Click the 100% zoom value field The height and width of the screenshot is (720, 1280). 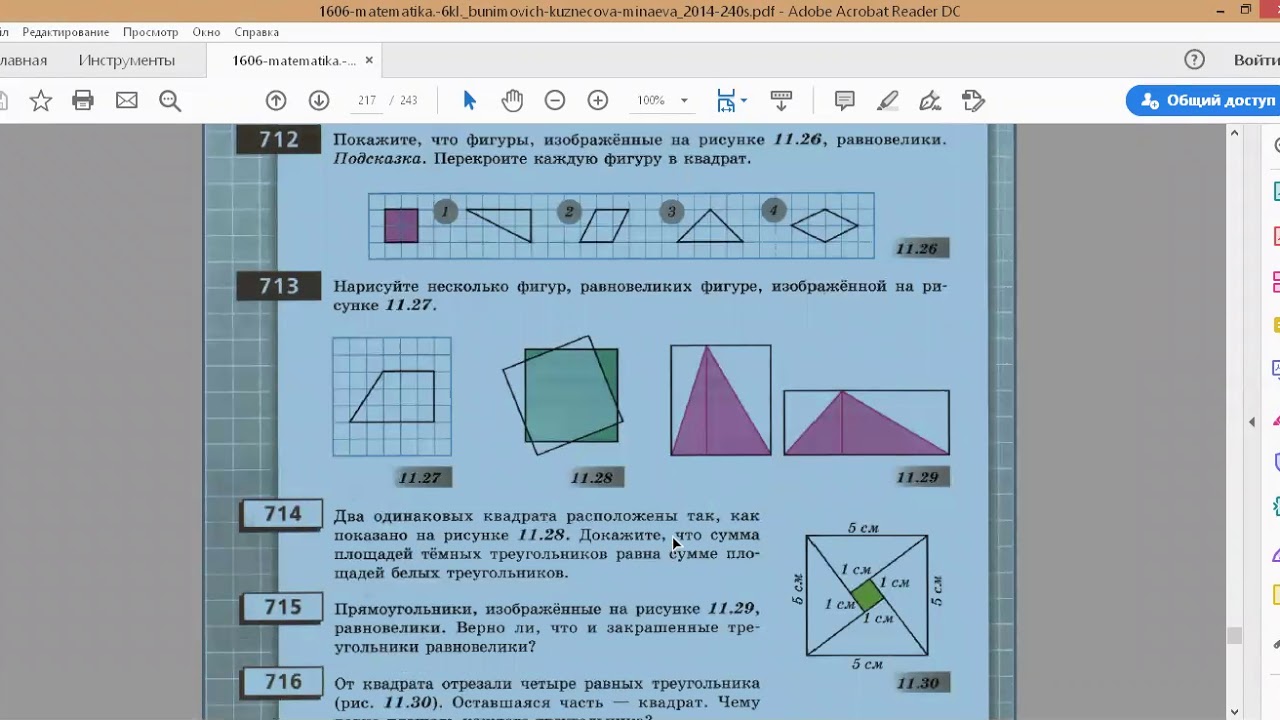pyautogui.click(x=652, y=100)
